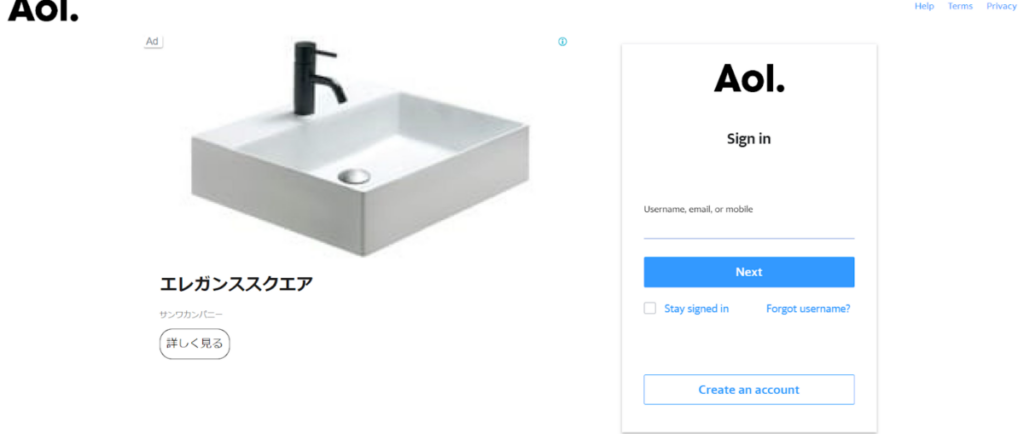Click the Sign in heading text
This screenshot has height=434, width=1024.
tap(749, 139)
